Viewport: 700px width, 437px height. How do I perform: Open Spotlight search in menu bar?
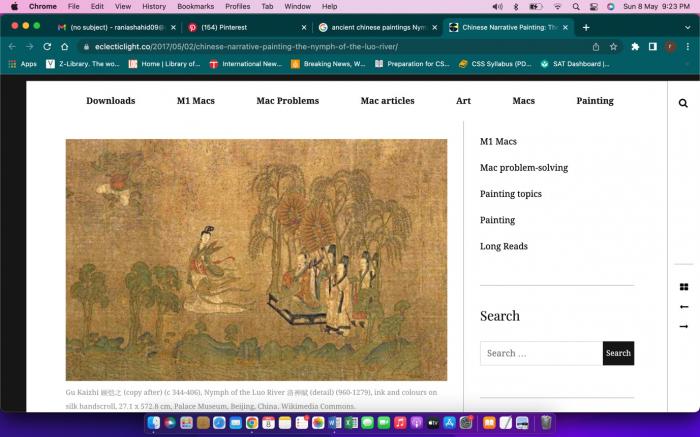[x=576, y=7]
